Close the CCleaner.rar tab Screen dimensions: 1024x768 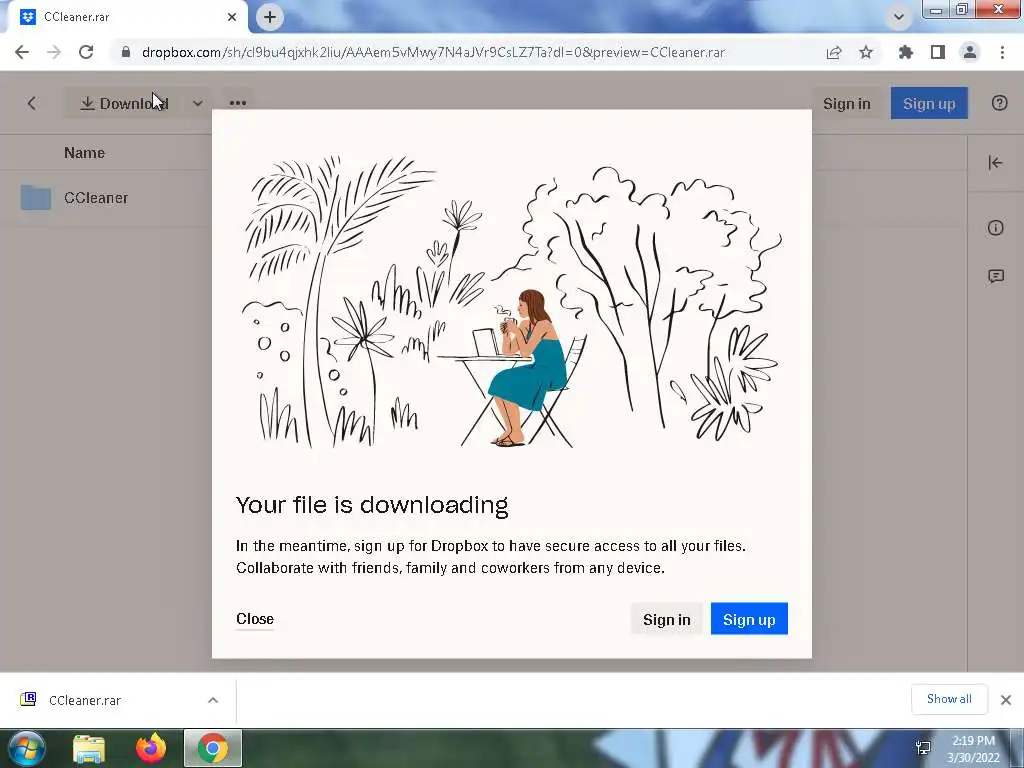[232, 17]
